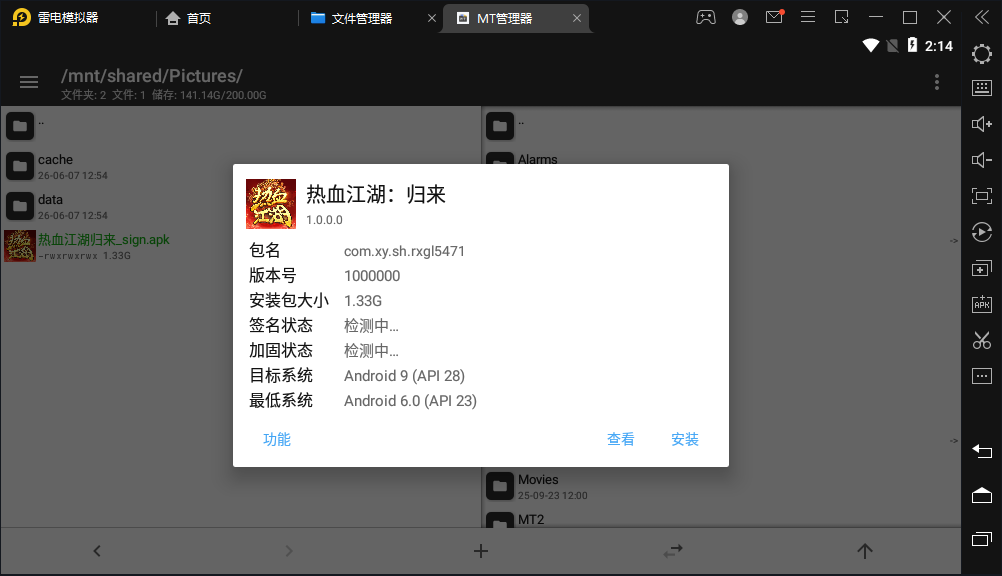The height and width of the screenshot is (576, 1002).
Task: Open the Movies folder in right pane
Action: click(721, 486)
